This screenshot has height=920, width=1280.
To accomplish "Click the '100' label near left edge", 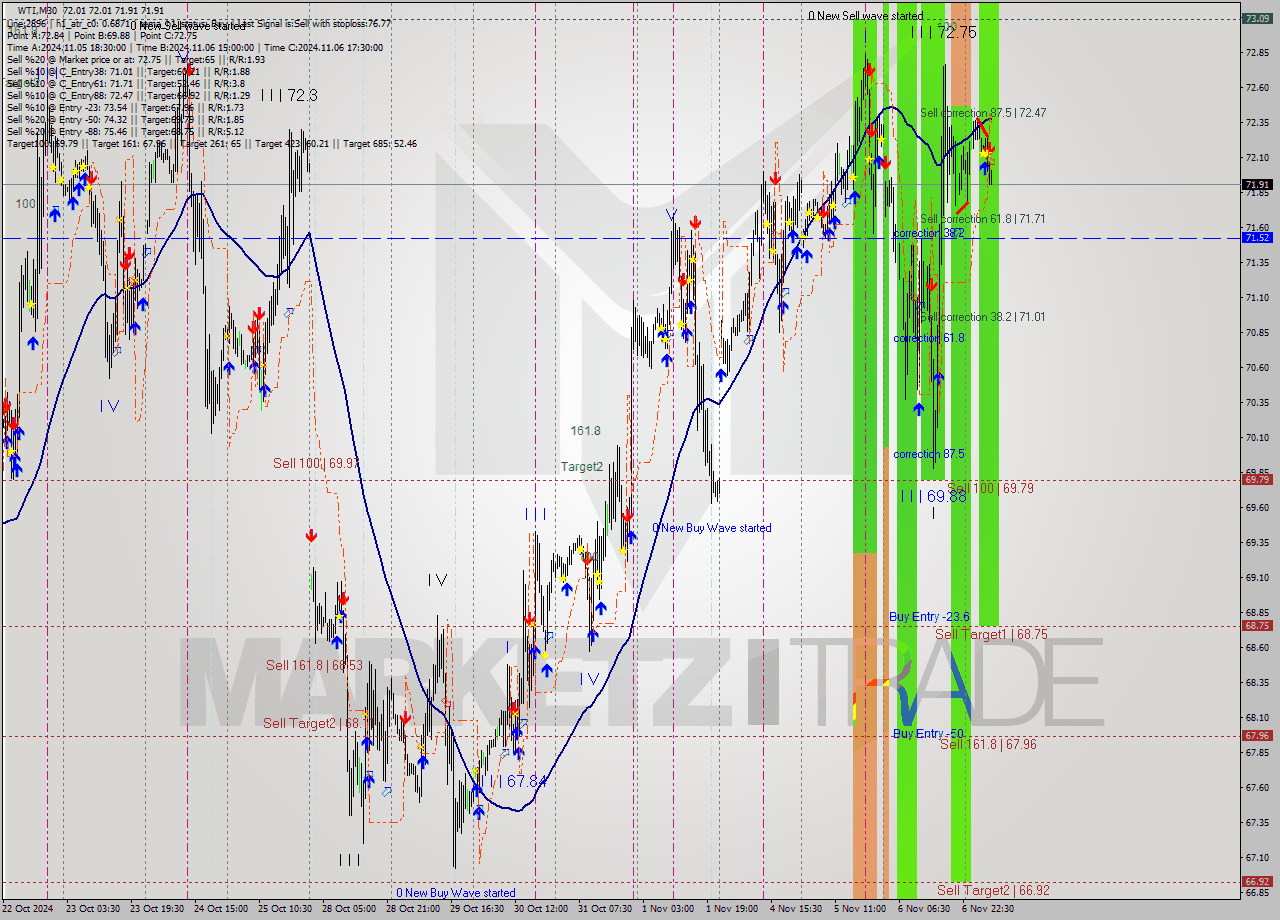I will (x=25, y=203).
